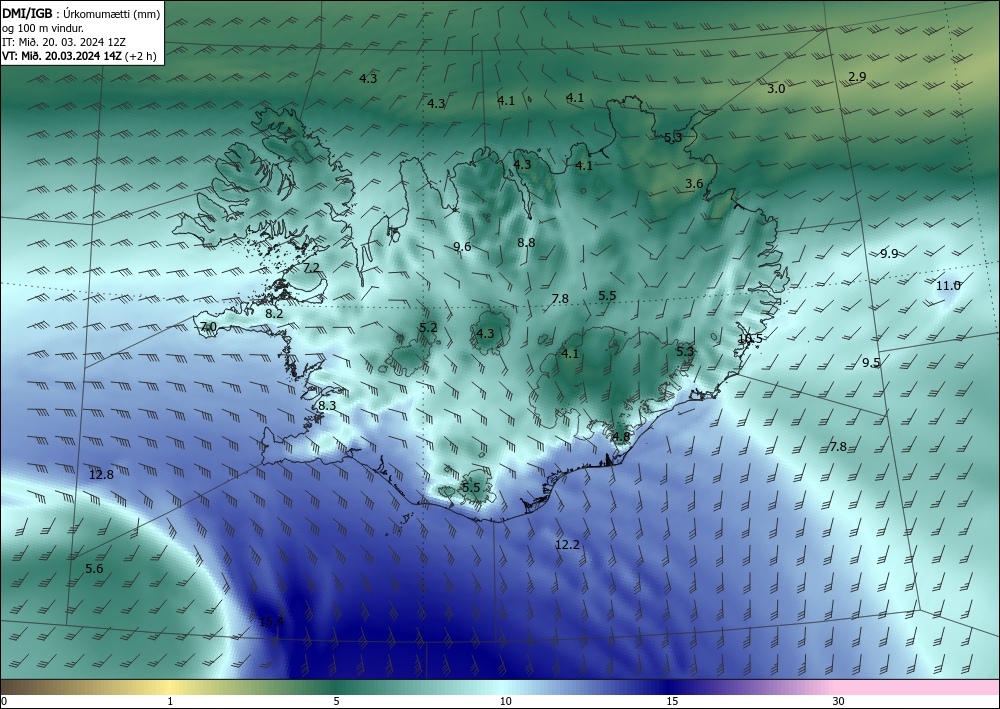Viewport: 1000px width, 709px height.
Task: Click the 'IT: Mið. 20. 03. 2024 12Z' line
Action: click(64, 42)
